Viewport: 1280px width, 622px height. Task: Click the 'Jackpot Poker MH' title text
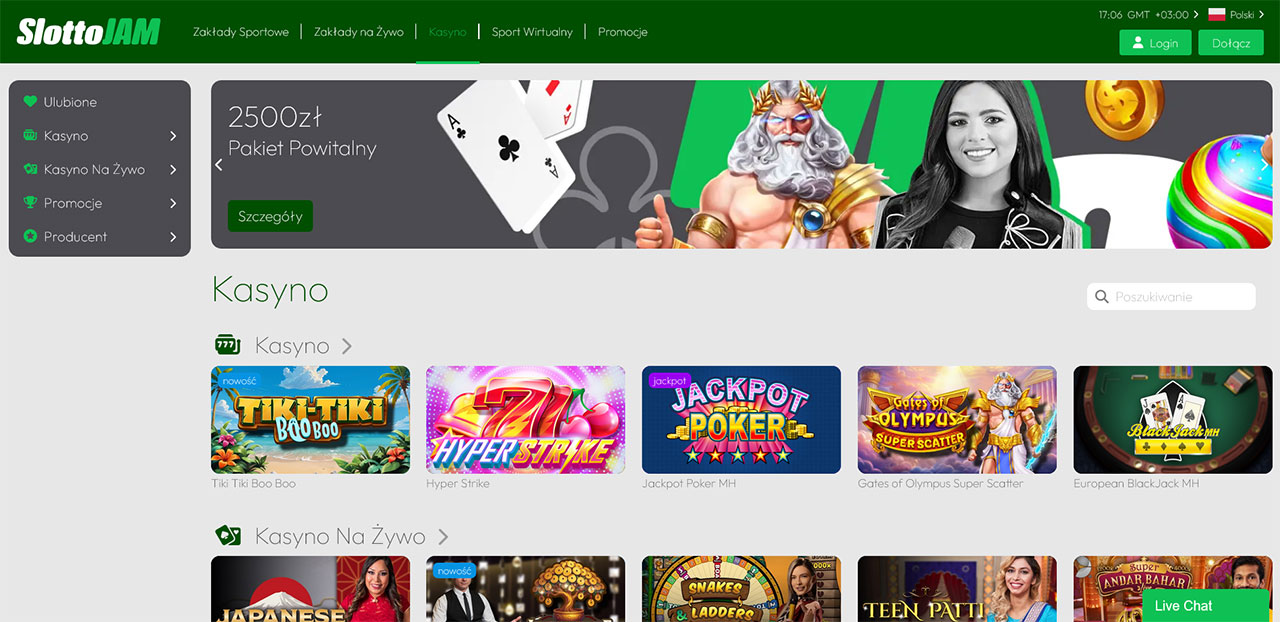click(x=691, y=484)
